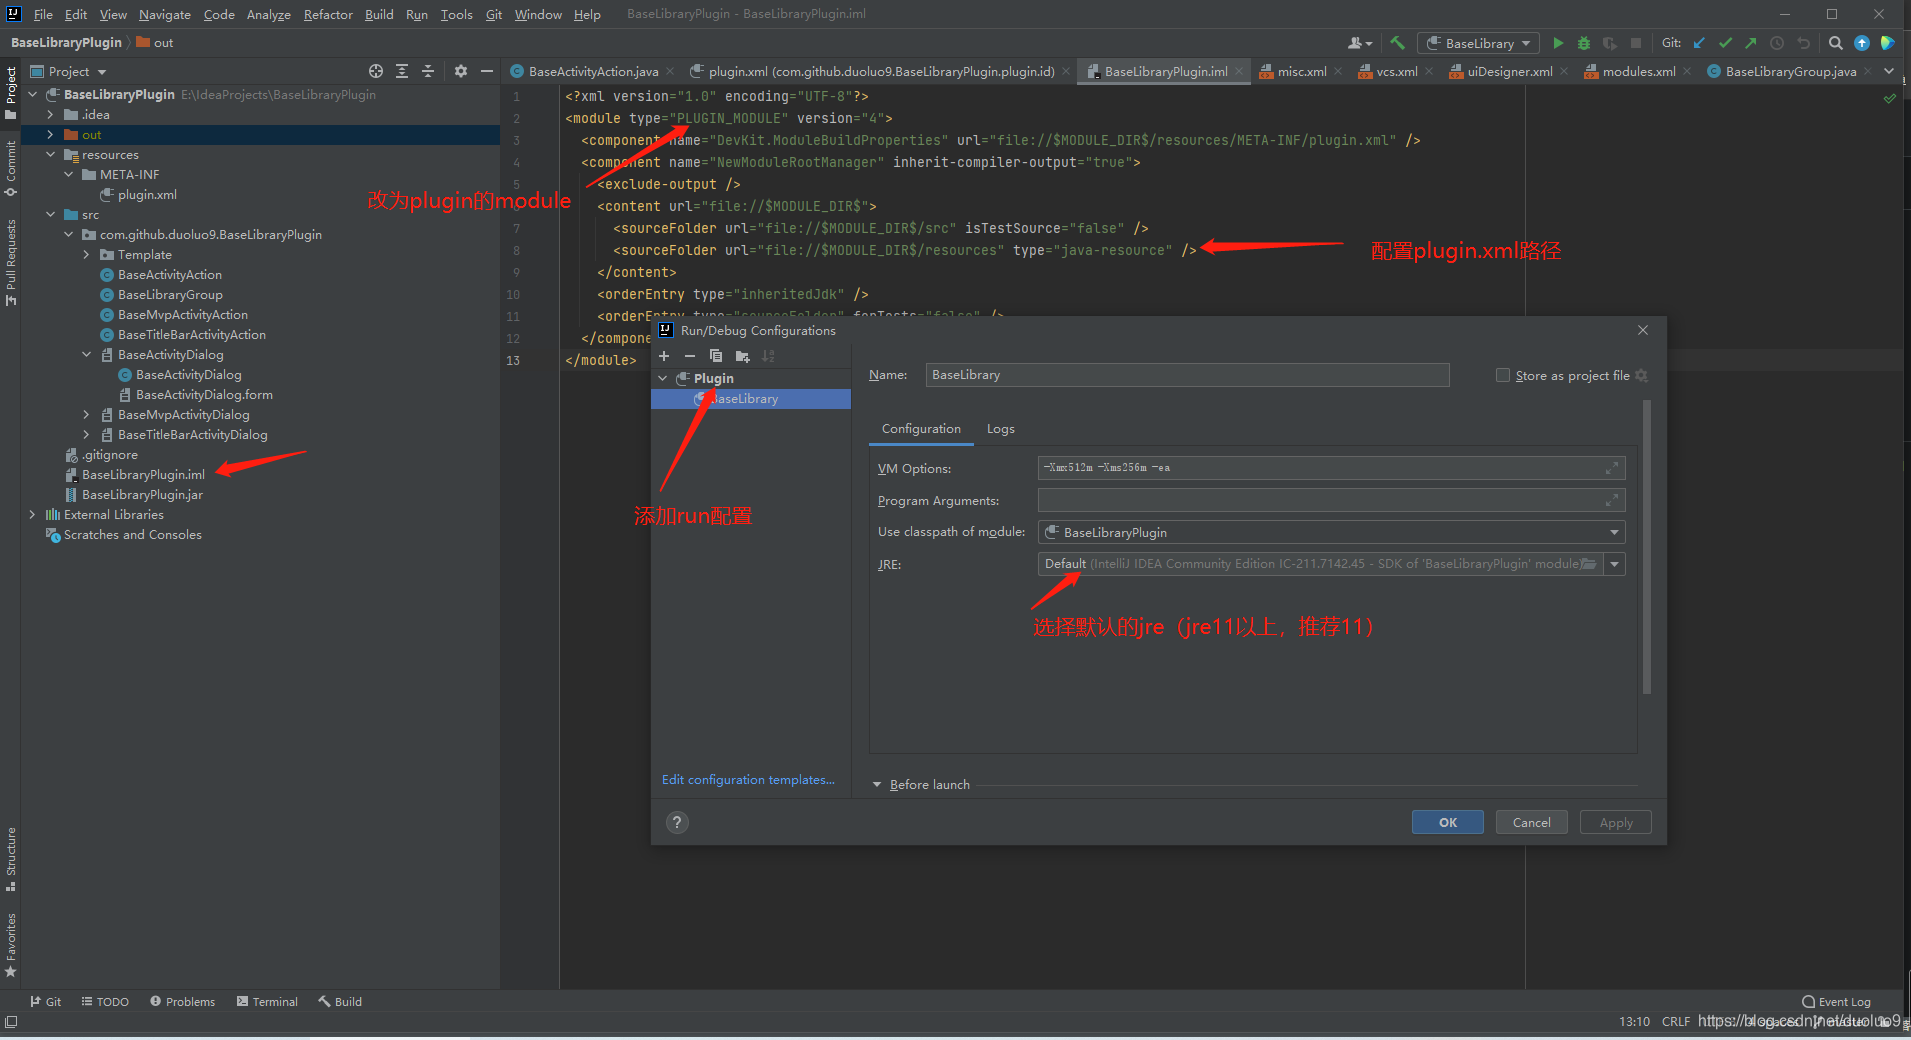Change CRLF line separator in status bar
The width and height of the screenshot is (1911, 1040).
[x=1675, y=1021]
